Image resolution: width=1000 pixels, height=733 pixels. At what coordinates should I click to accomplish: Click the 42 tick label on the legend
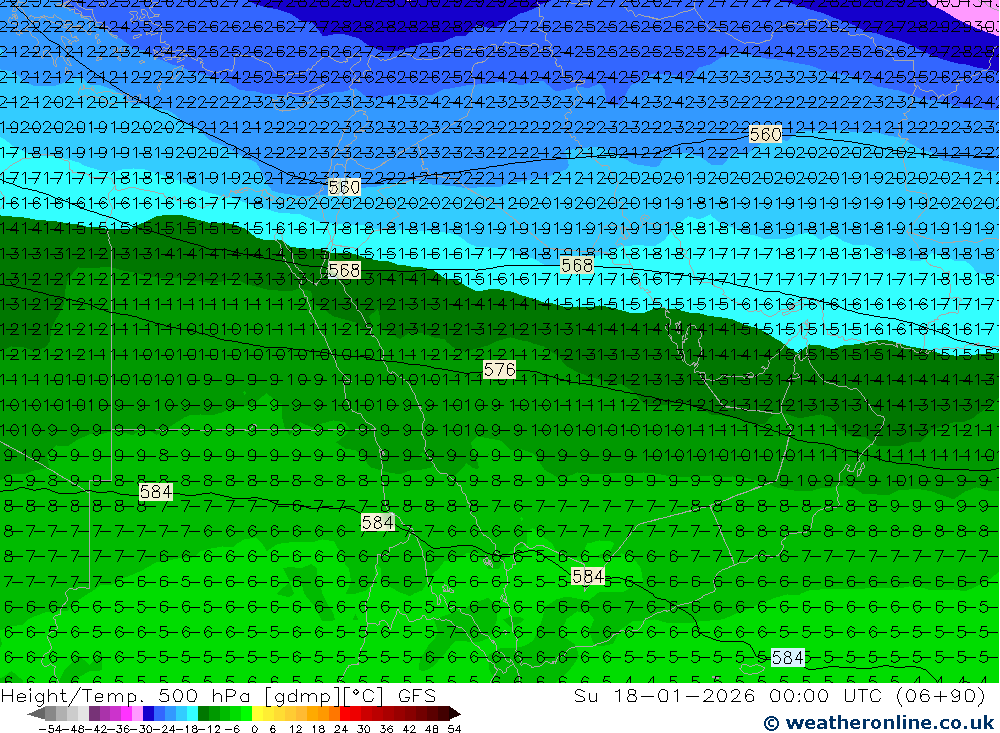pos(409,729)
